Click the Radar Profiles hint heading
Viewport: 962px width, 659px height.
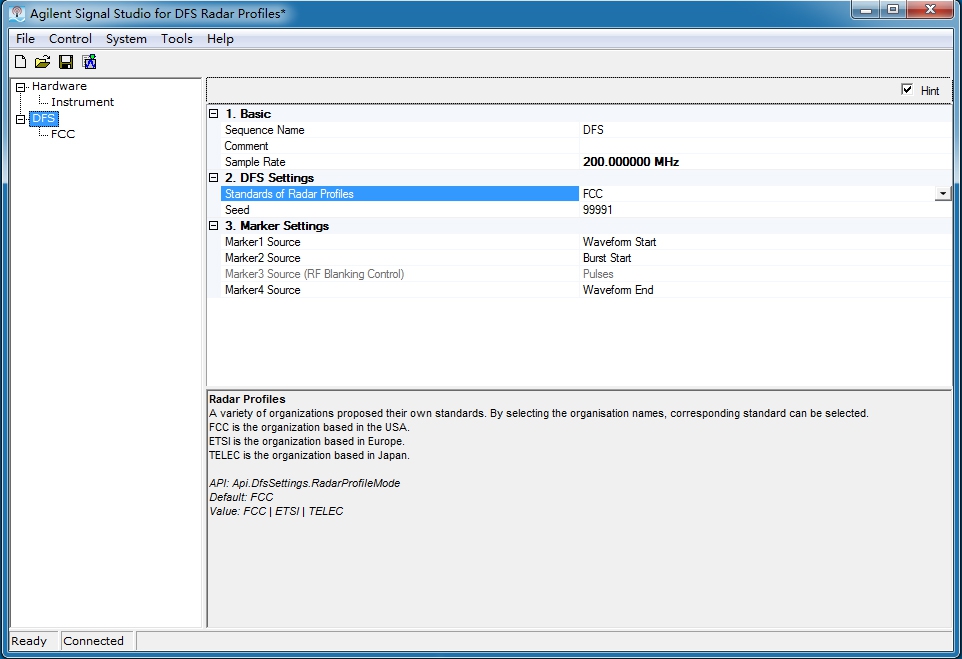tap(247, 399)
